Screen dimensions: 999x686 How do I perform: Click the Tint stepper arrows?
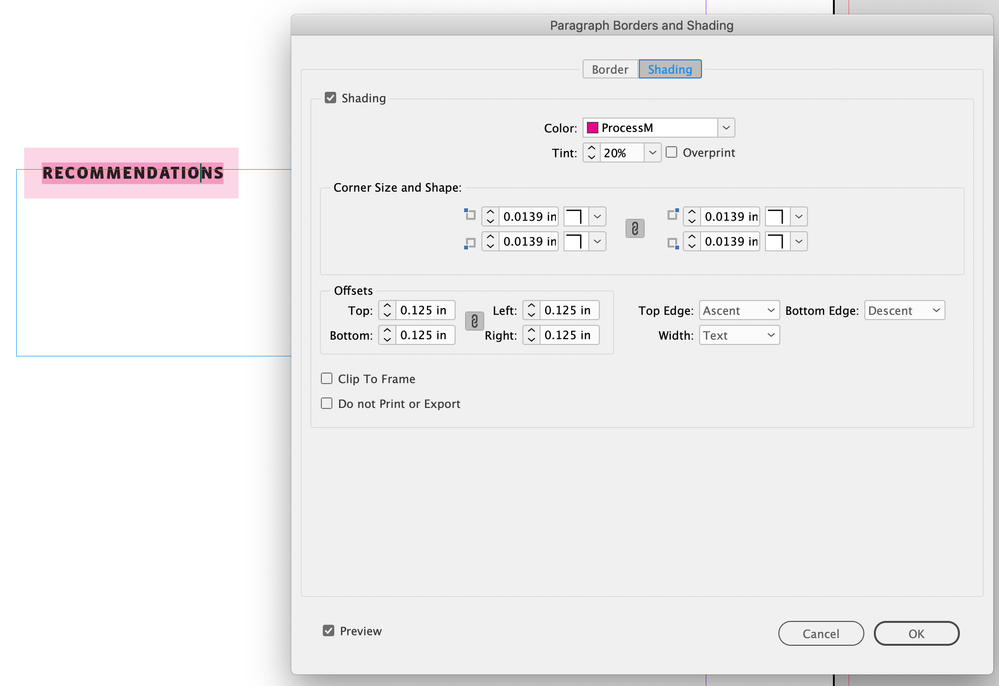click(591, 153)
